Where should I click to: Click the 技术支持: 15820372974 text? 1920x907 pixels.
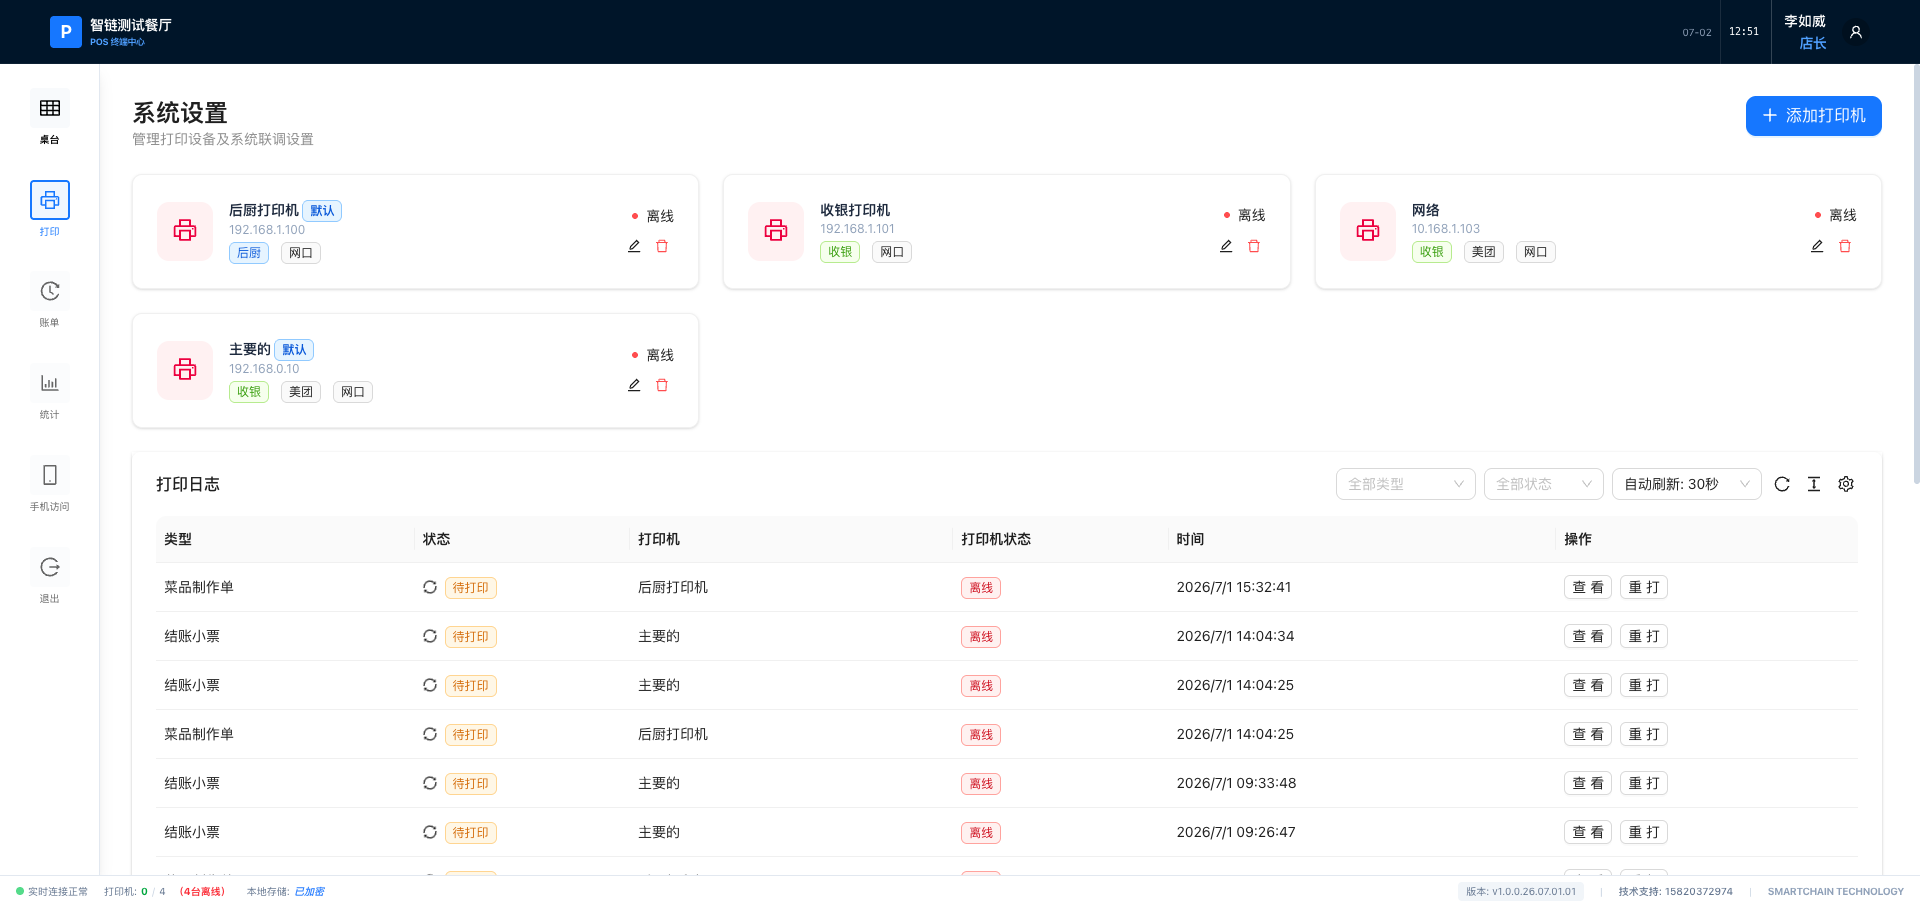(1676, 892)
